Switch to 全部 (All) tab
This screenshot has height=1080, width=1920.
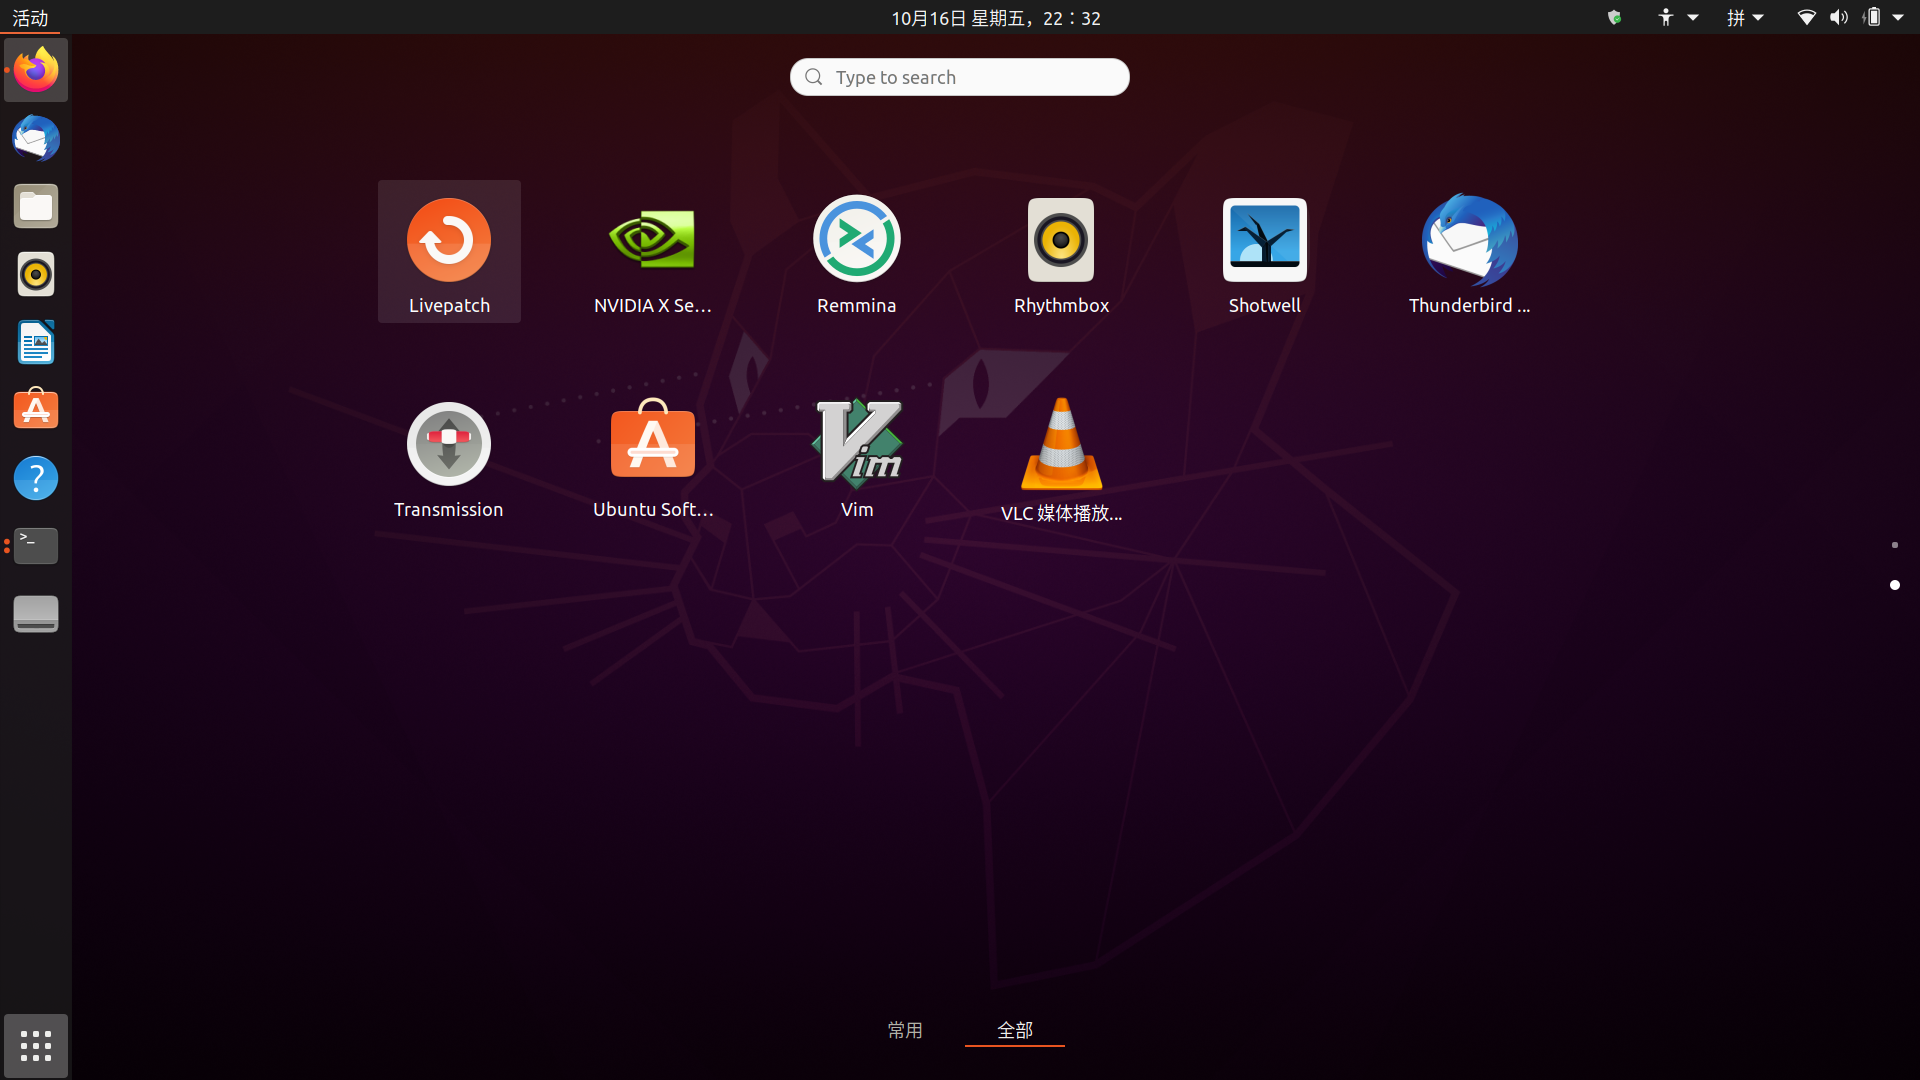(1015, 1029)
